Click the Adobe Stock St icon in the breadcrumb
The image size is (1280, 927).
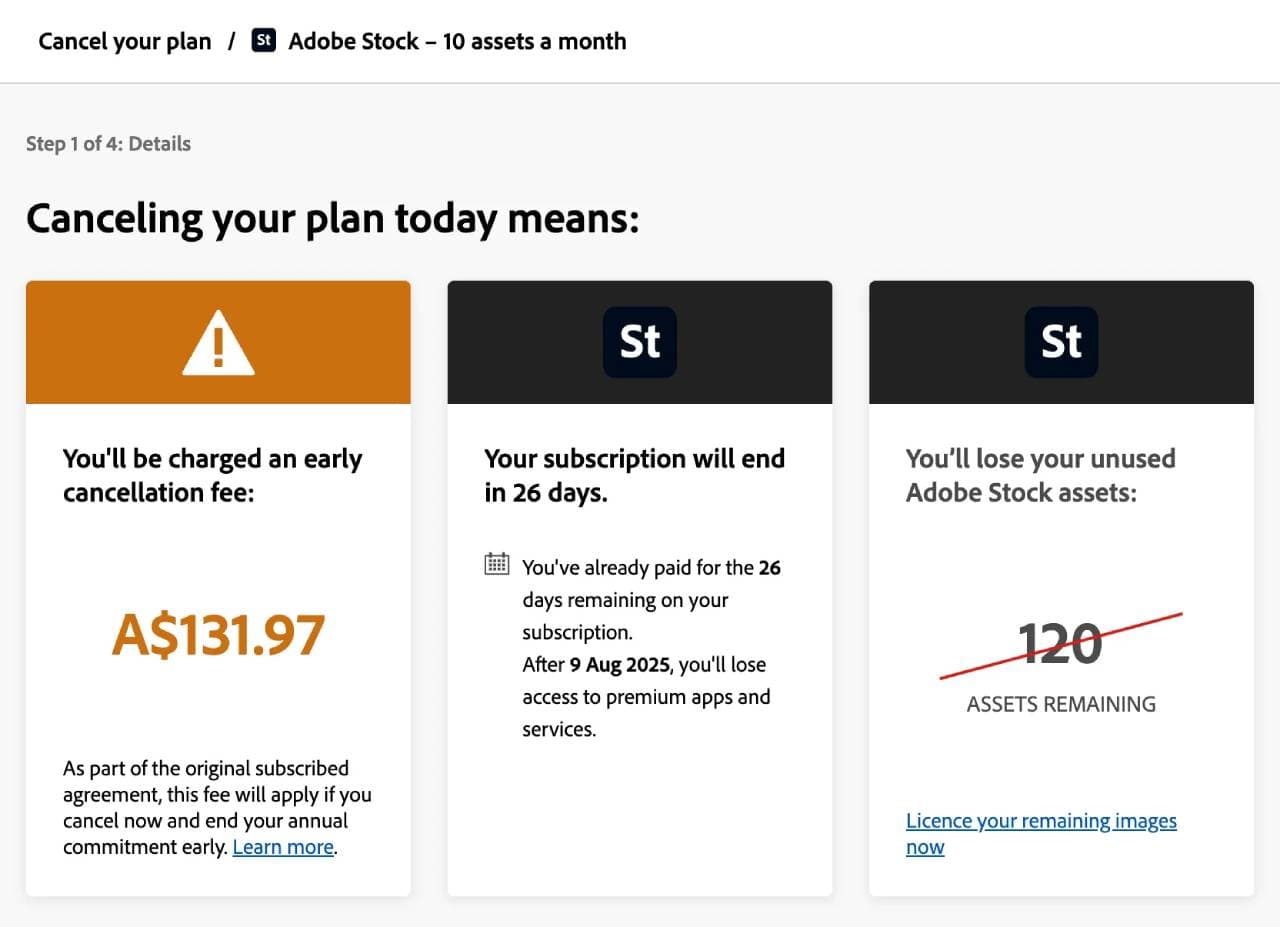pos(263,41)
